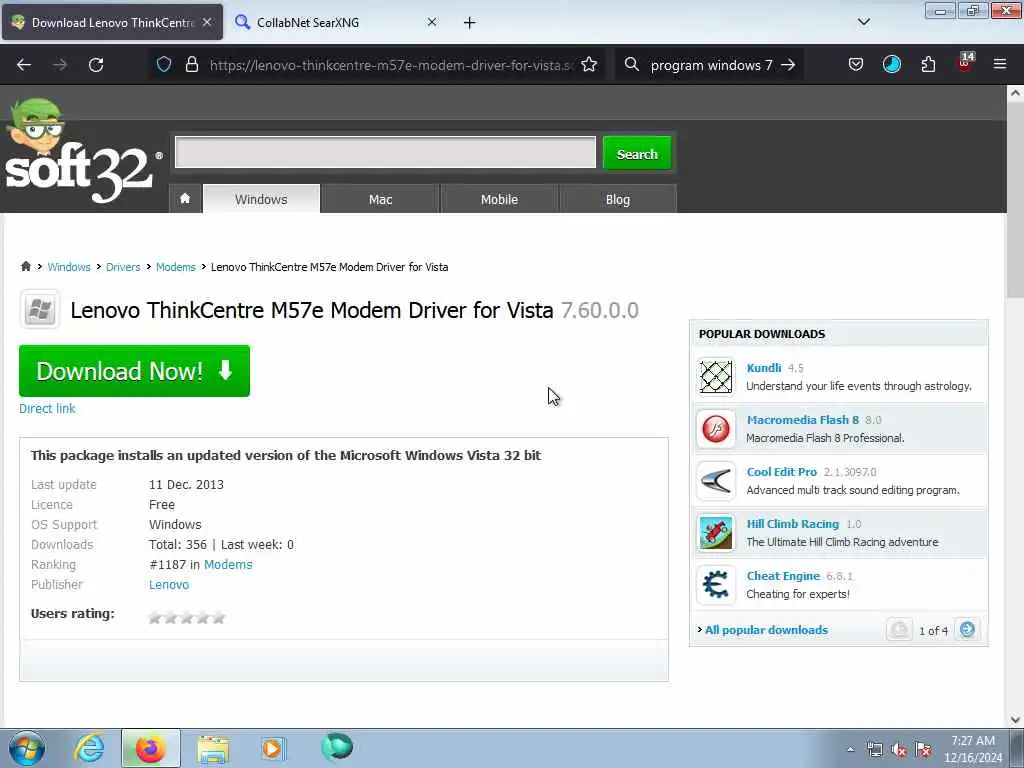The width and height of the screenshot is (1024, 768).
Task: Open the Pocket save icon
Action: point(856,64)
